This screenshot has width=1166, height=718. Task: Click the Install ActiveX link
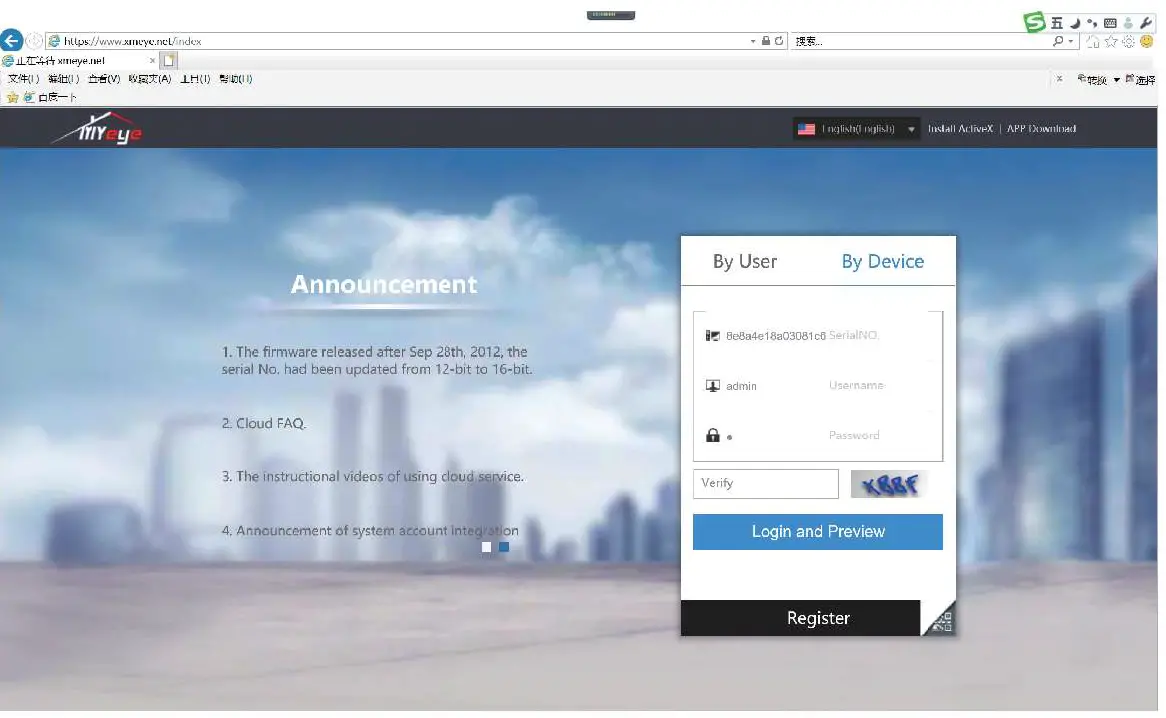pos(960,129)
